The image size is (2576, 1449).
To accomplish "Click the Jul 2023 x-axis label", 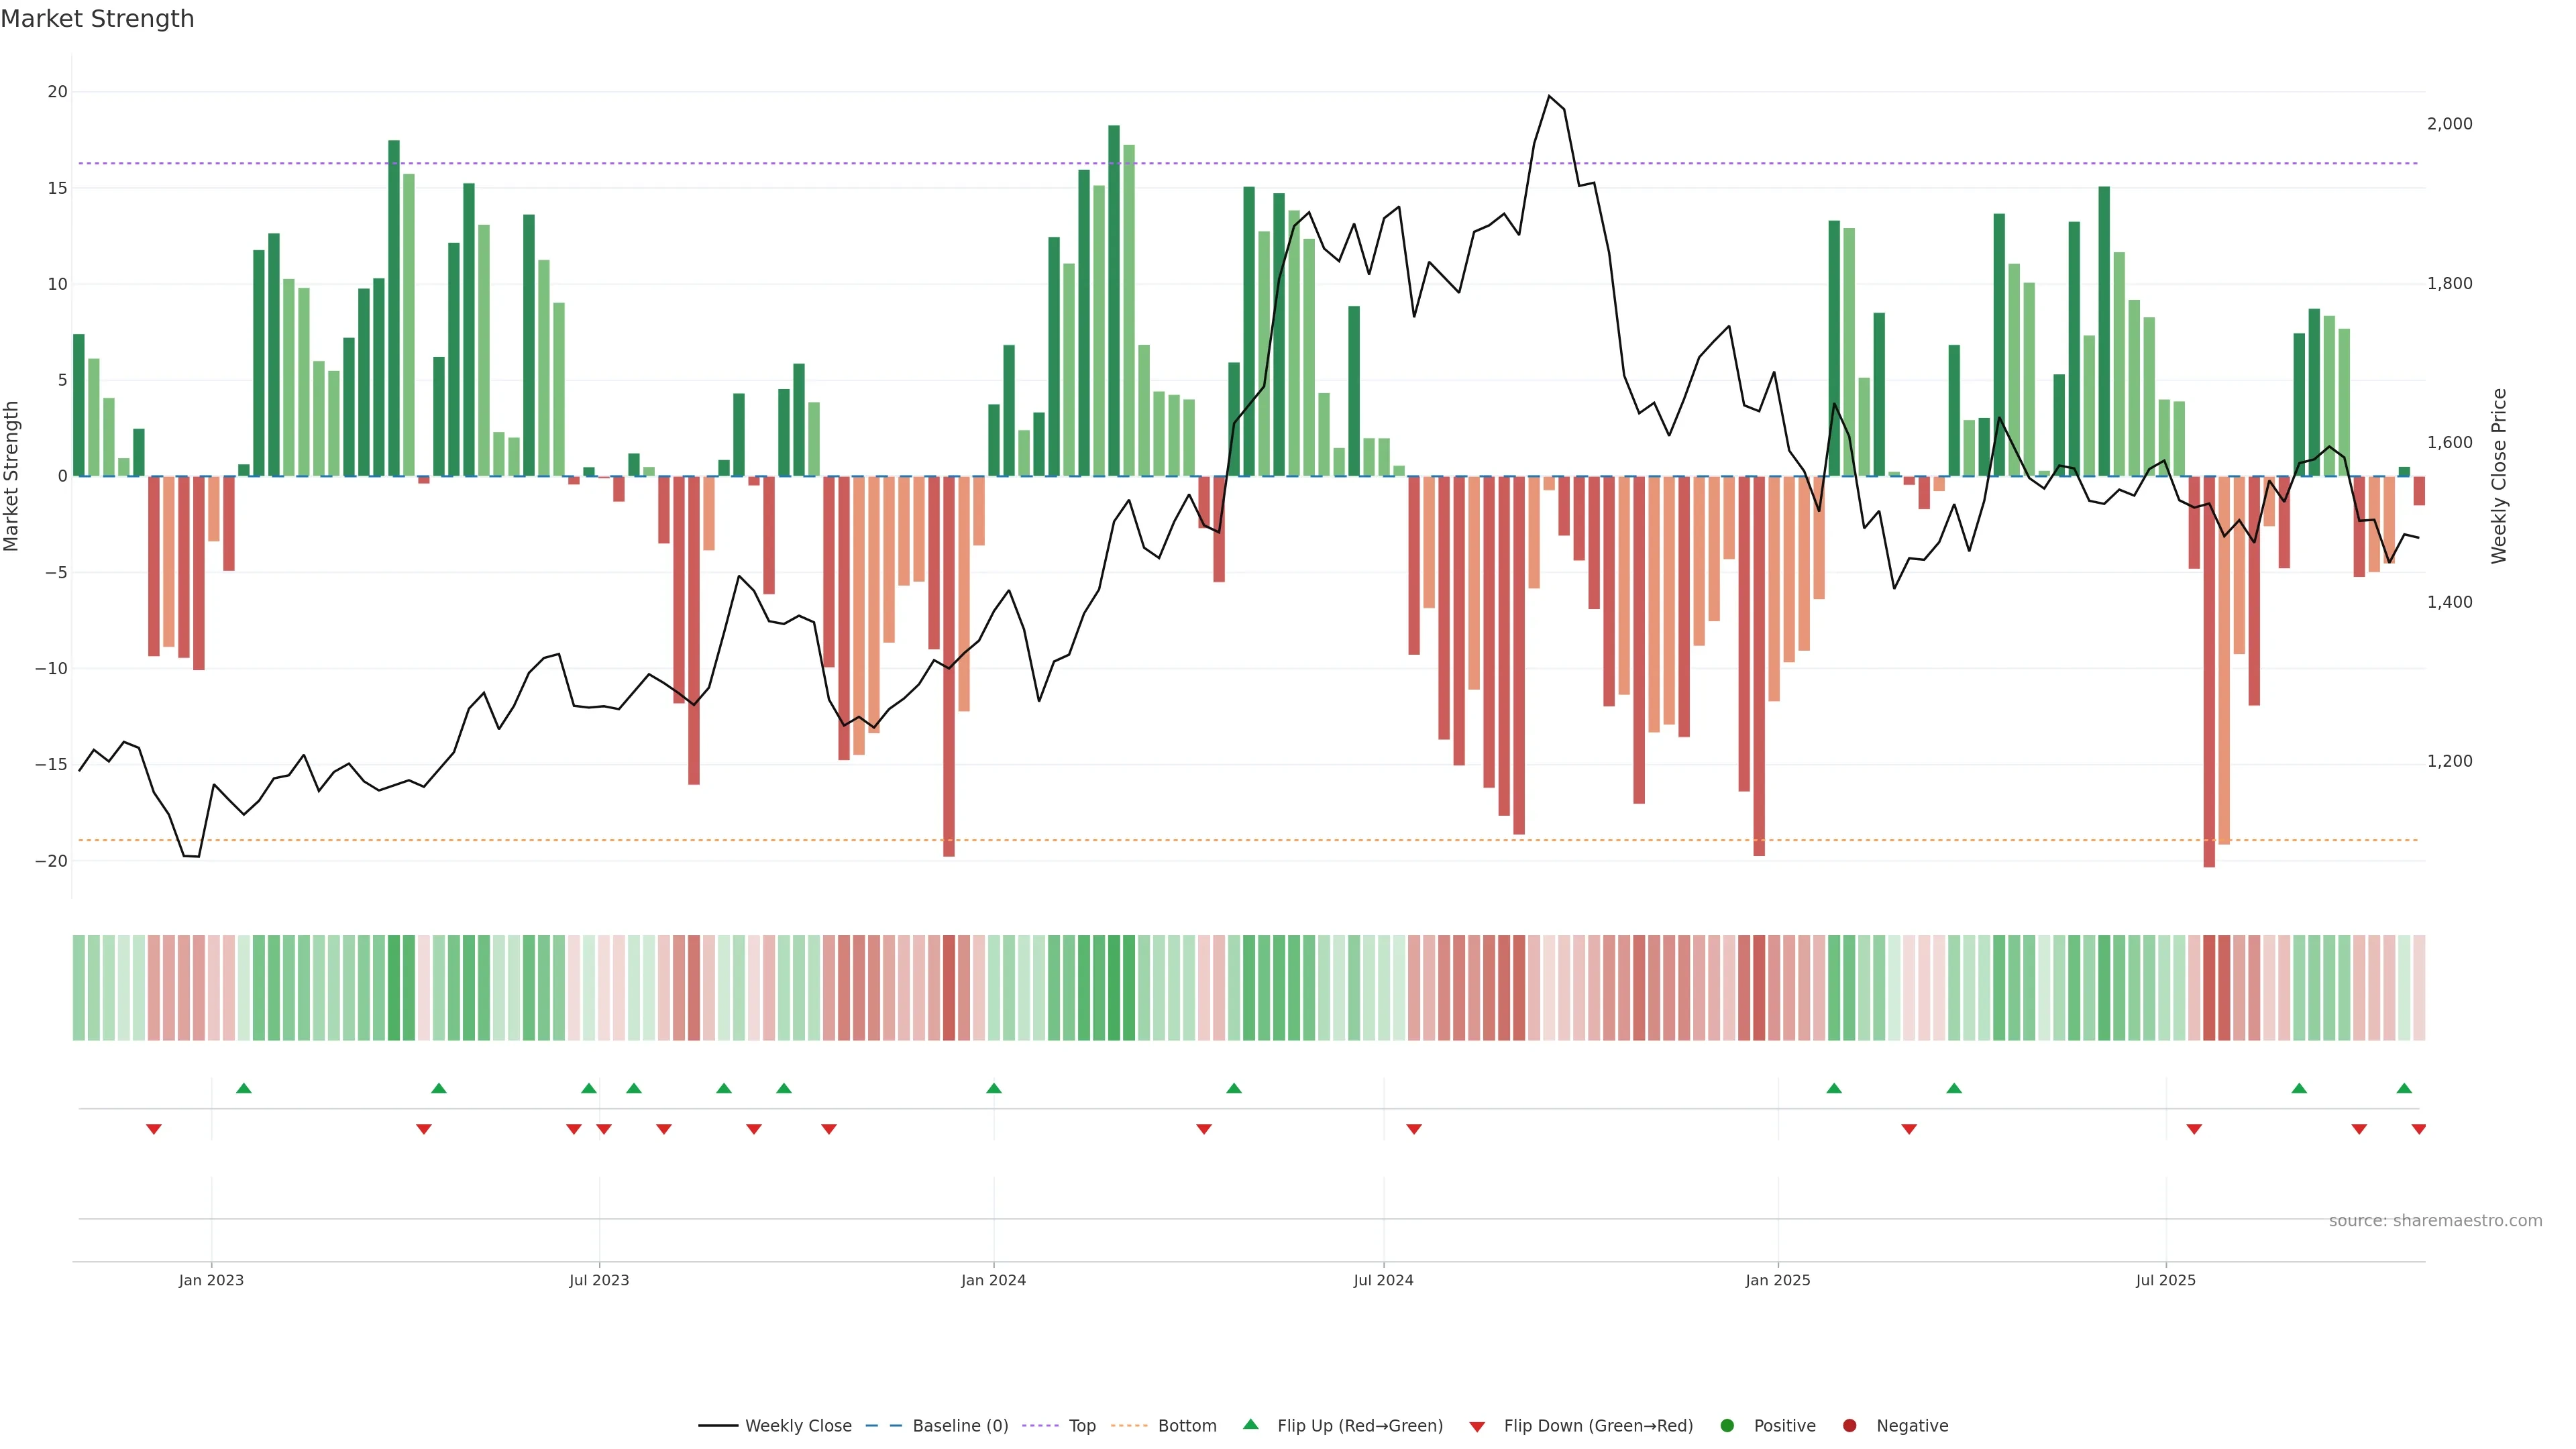I will (x=599, y=1280).
